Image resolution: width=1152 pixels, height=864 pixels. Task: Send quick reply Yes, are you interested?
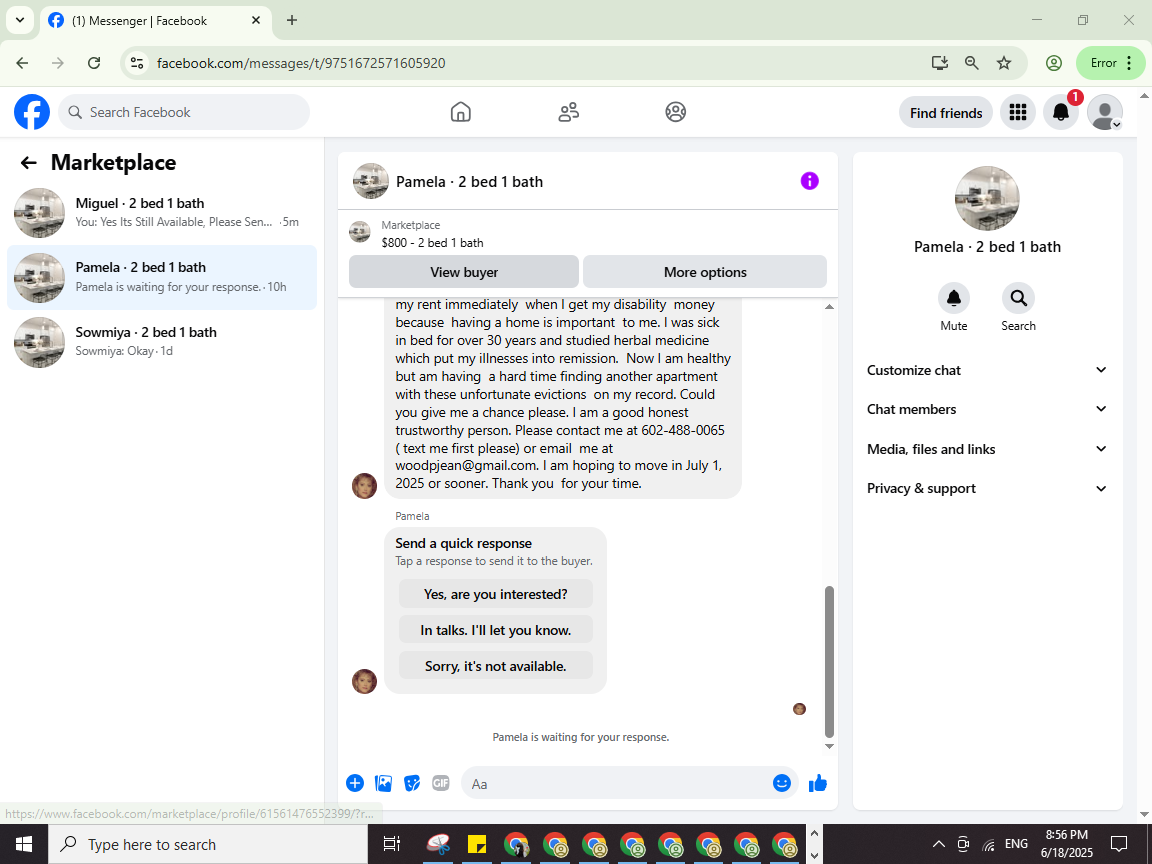495,594
